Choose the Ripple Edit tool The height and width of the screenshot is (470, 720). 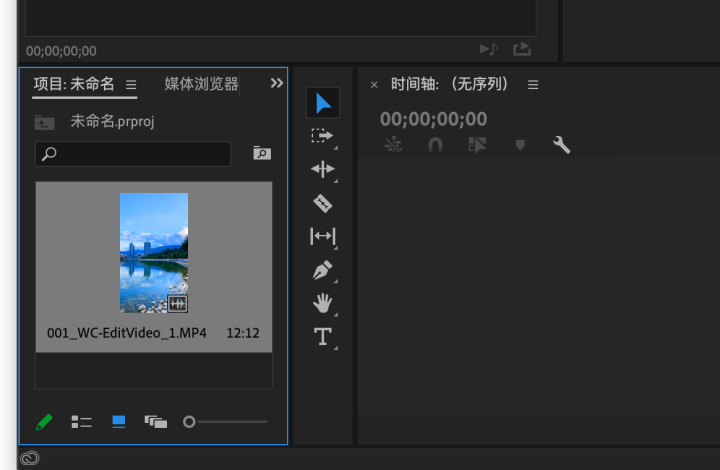tap(322, 169)
